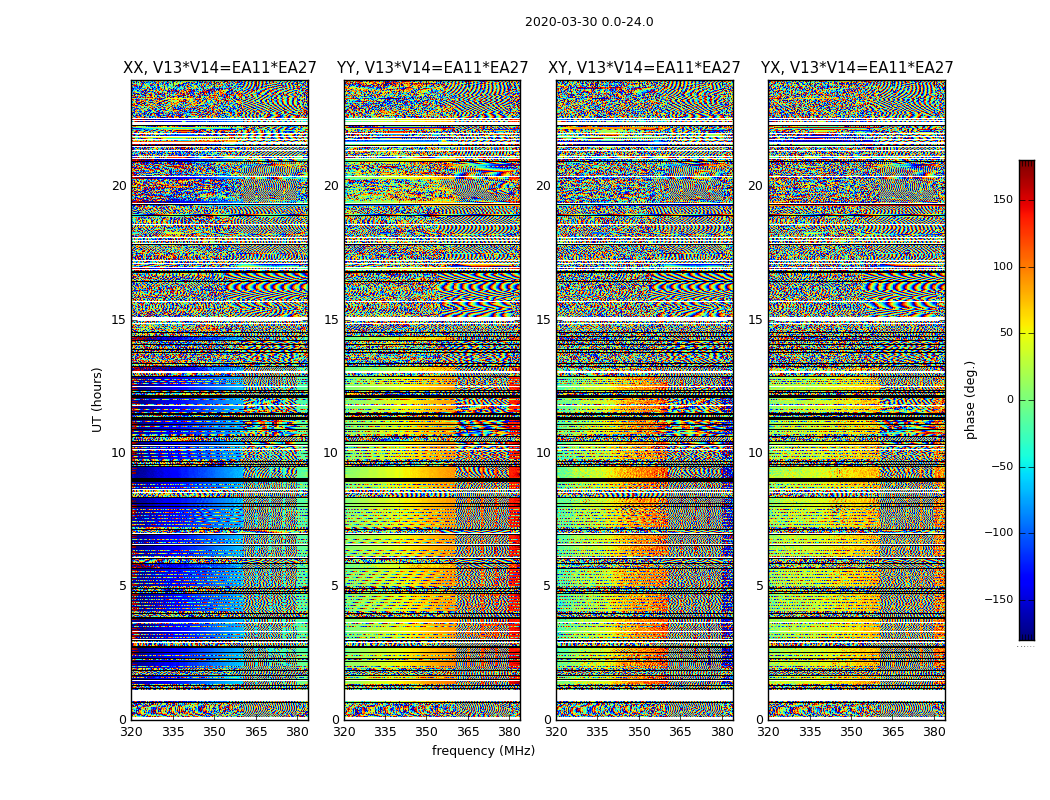Click colorbar tick label −50
Screen dimensions: 1050x800
coord(1001,467)
